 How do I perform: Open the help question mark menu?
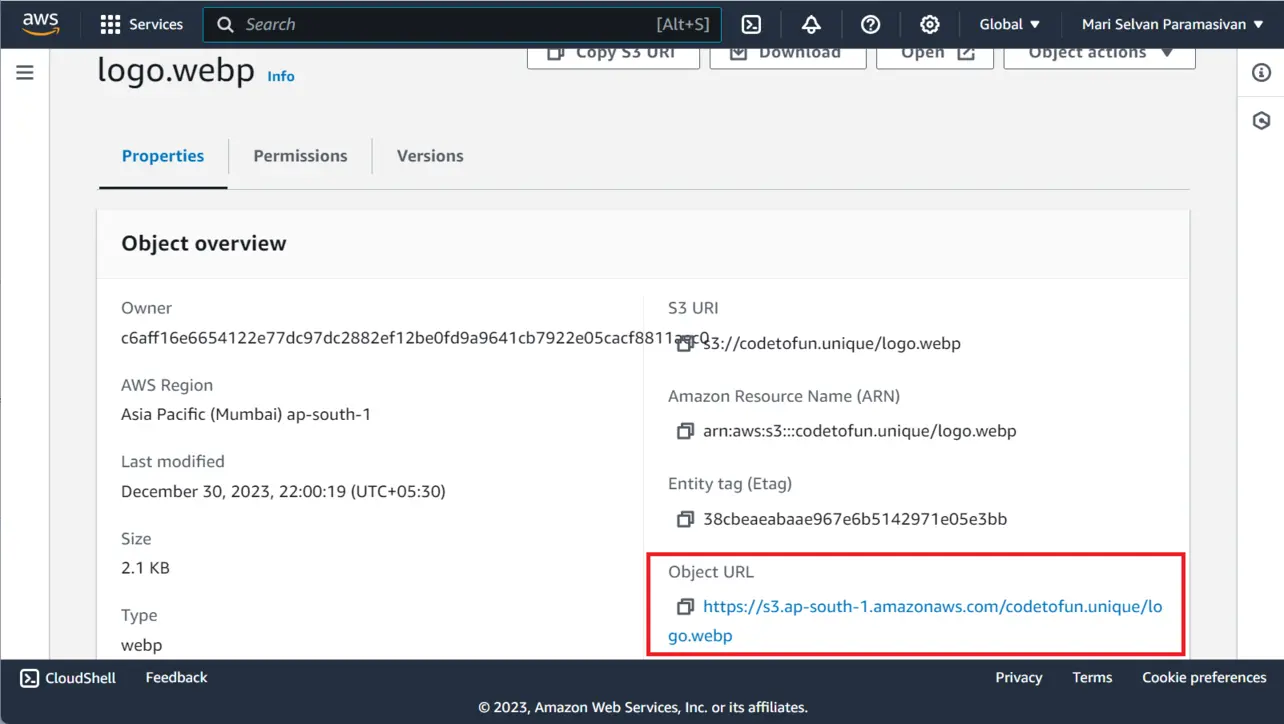point(870,24)
